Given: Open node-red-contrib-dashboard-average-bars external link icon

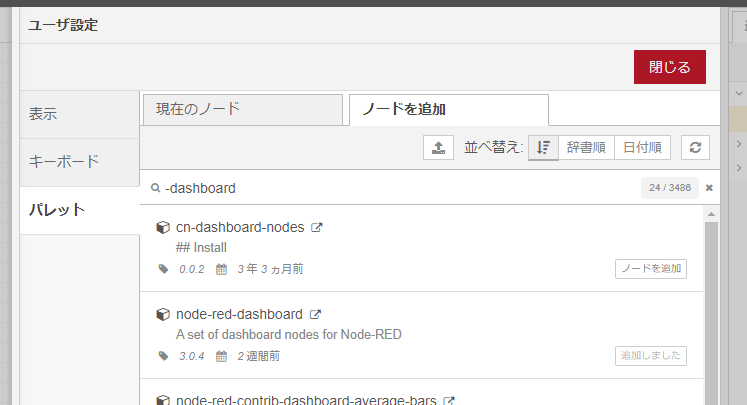Looking at the screenshot, I should click(449, 401).
